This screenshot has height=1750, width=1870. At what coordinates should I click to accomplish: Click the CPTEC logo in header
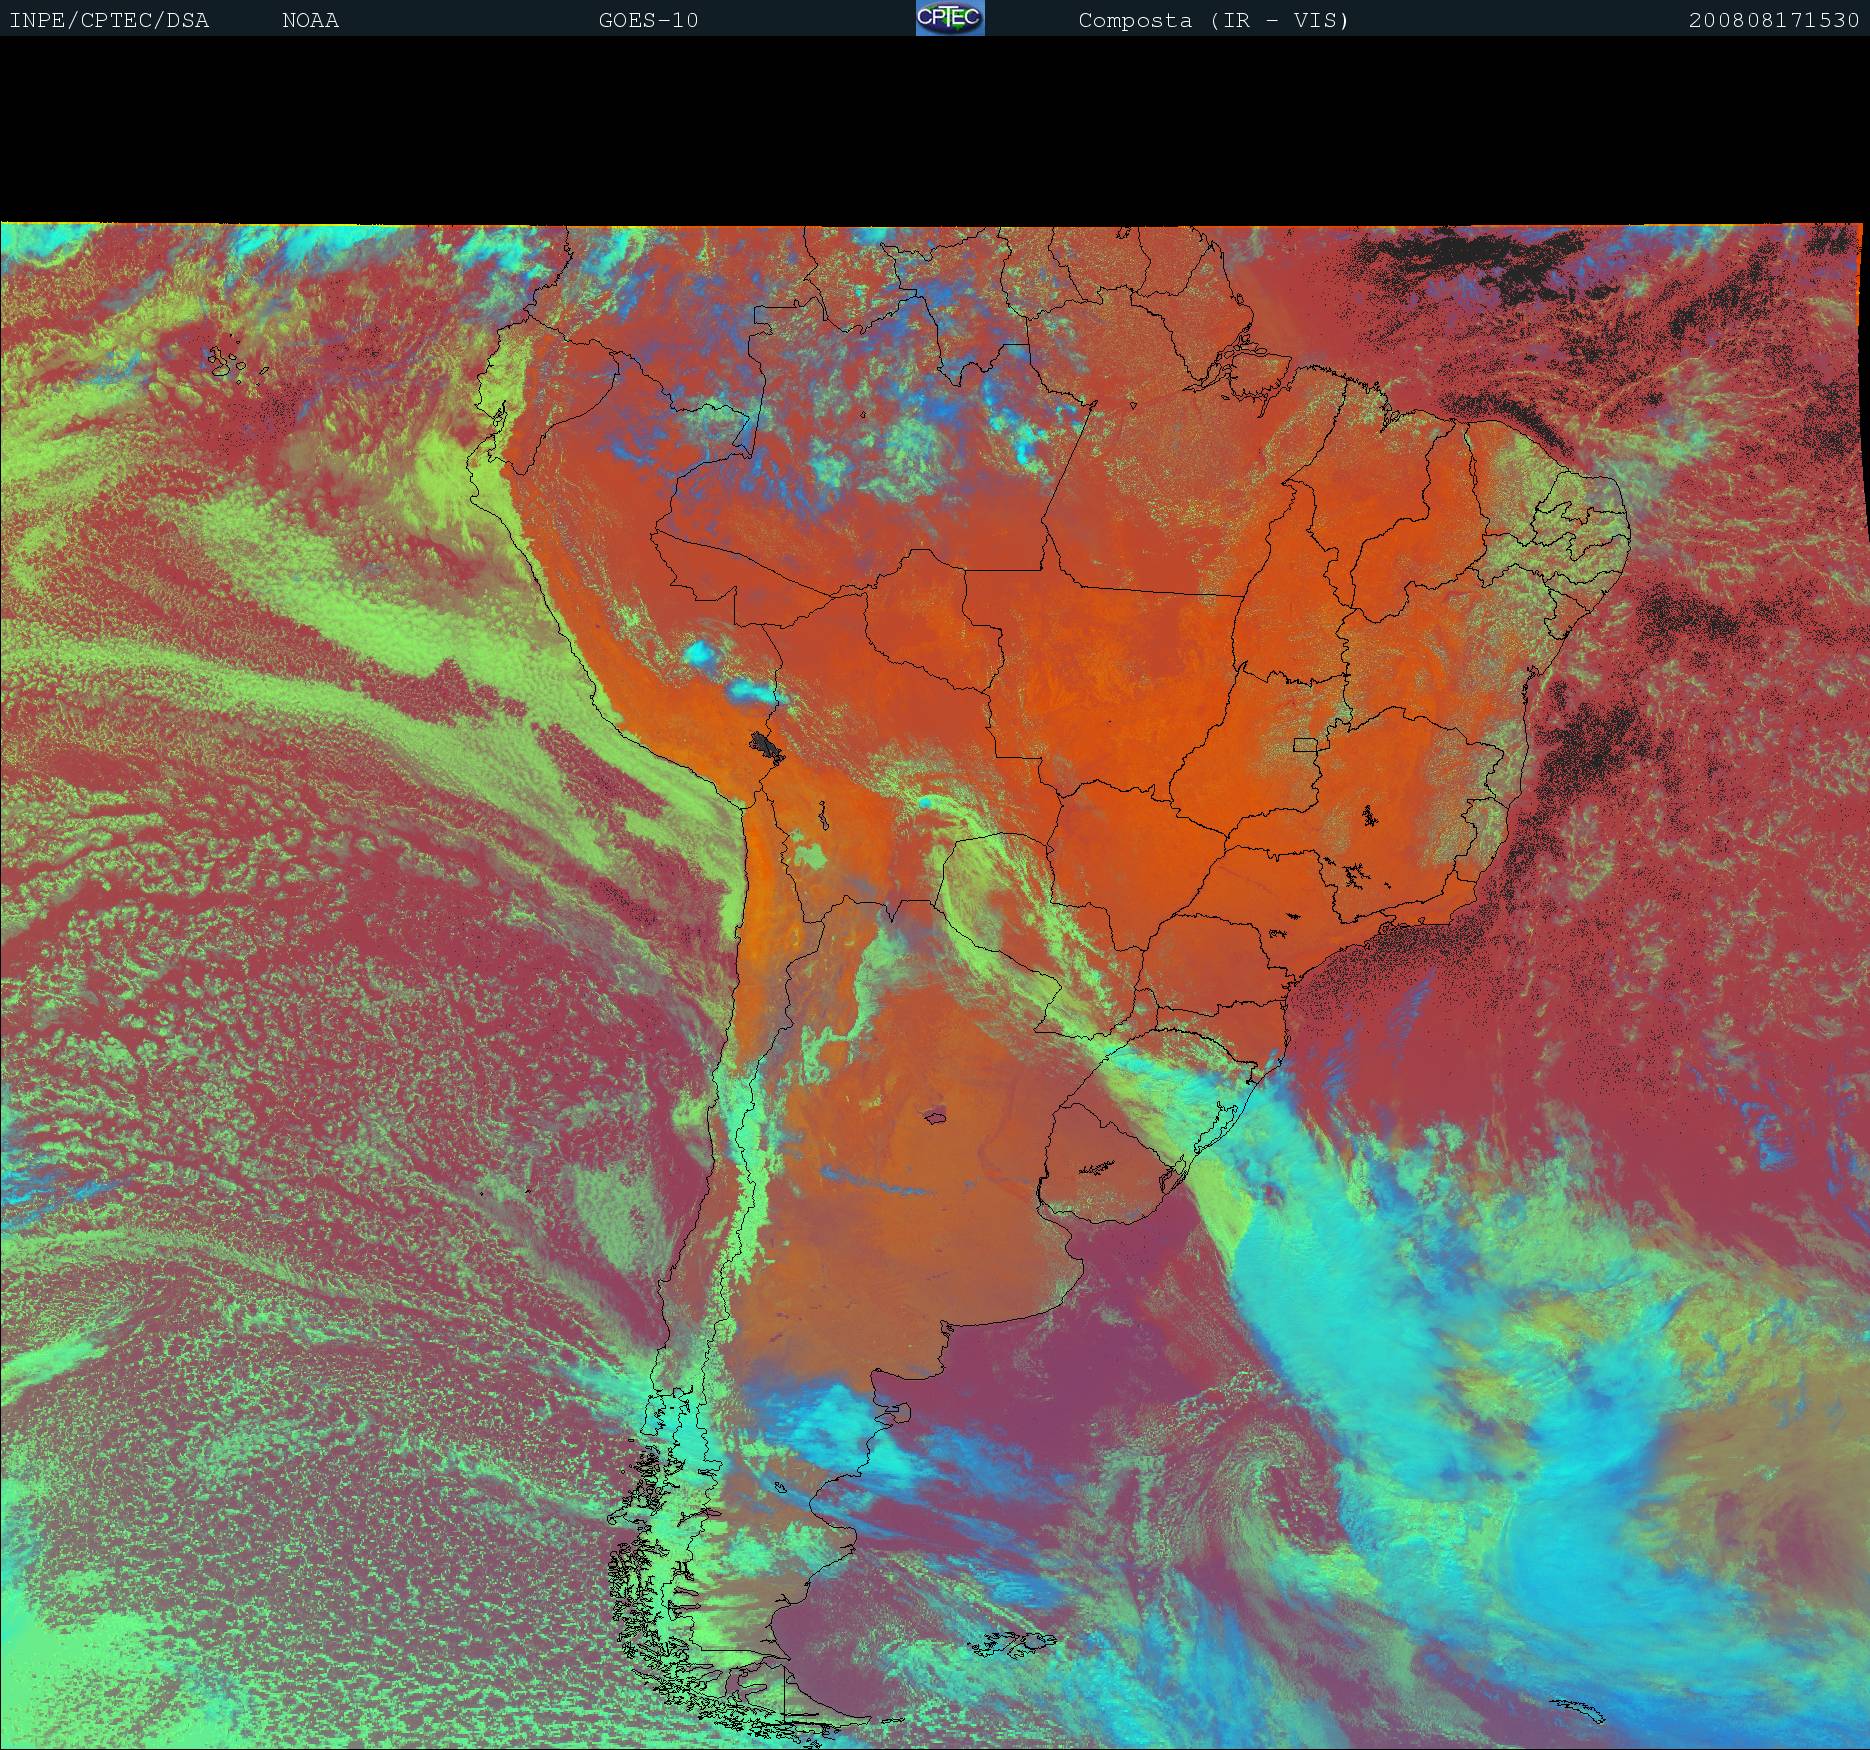pyautogui.click(x=950, y=18)
